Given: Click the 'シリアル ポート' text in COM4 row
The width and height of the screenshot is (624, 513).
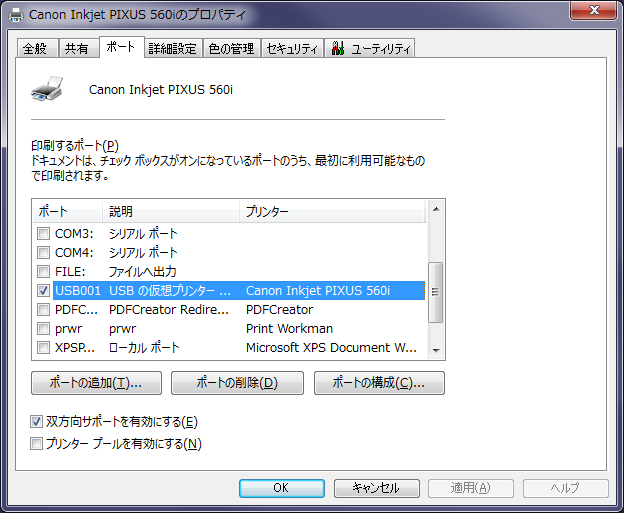Looking at the screenshot, I should pyautogui.click(x=143, y=252).
